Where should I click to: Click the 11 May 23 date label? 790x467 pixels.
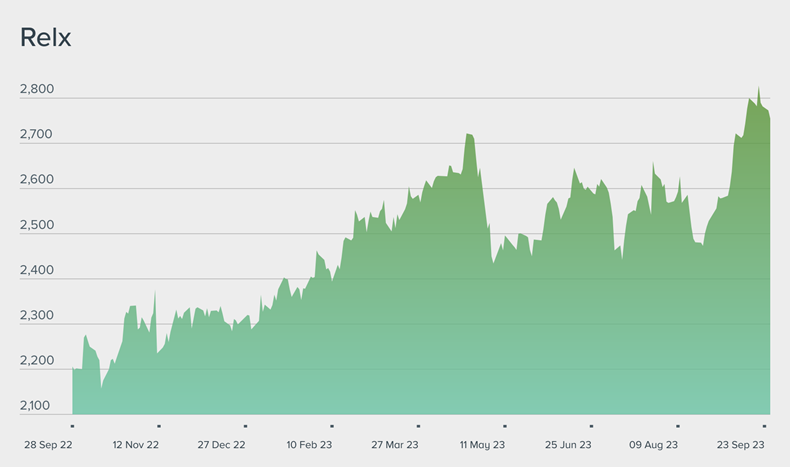point(482,445)
